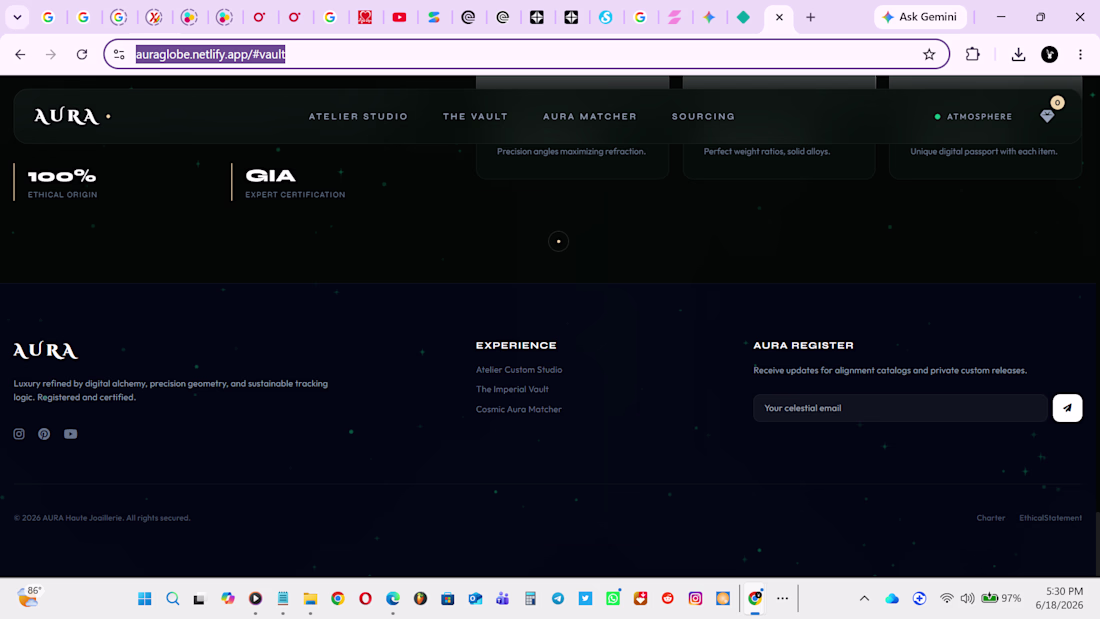Click the page vertical scrollbar thumb

(1096, 544)
